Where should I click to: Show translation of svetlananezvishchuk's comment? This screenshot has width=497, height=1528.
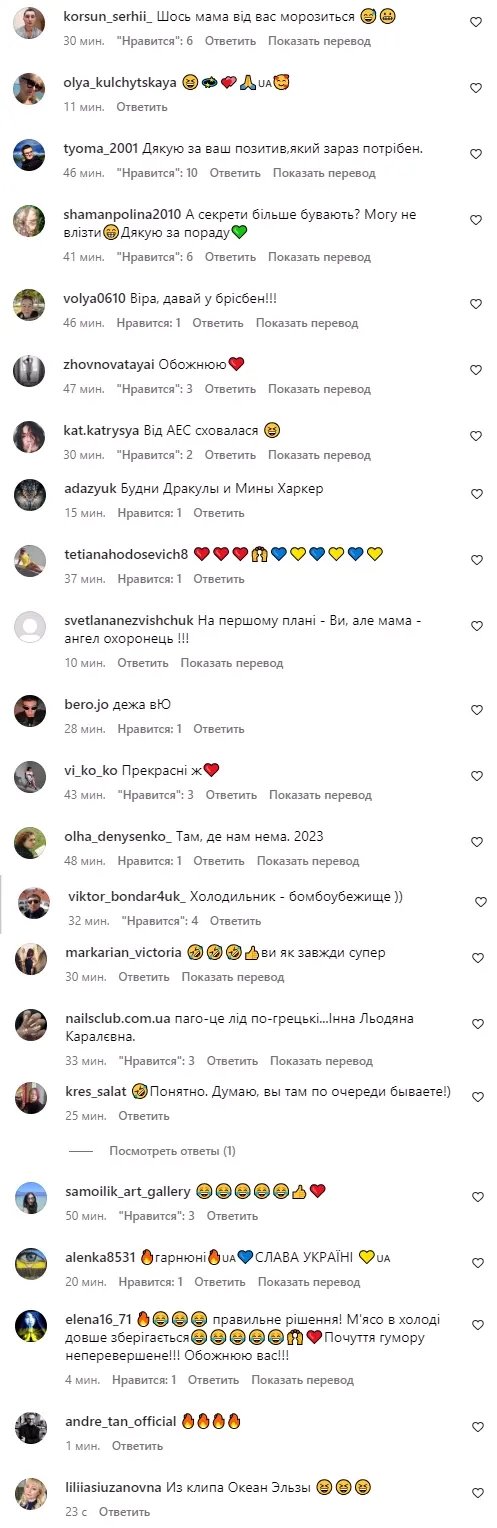232,663
